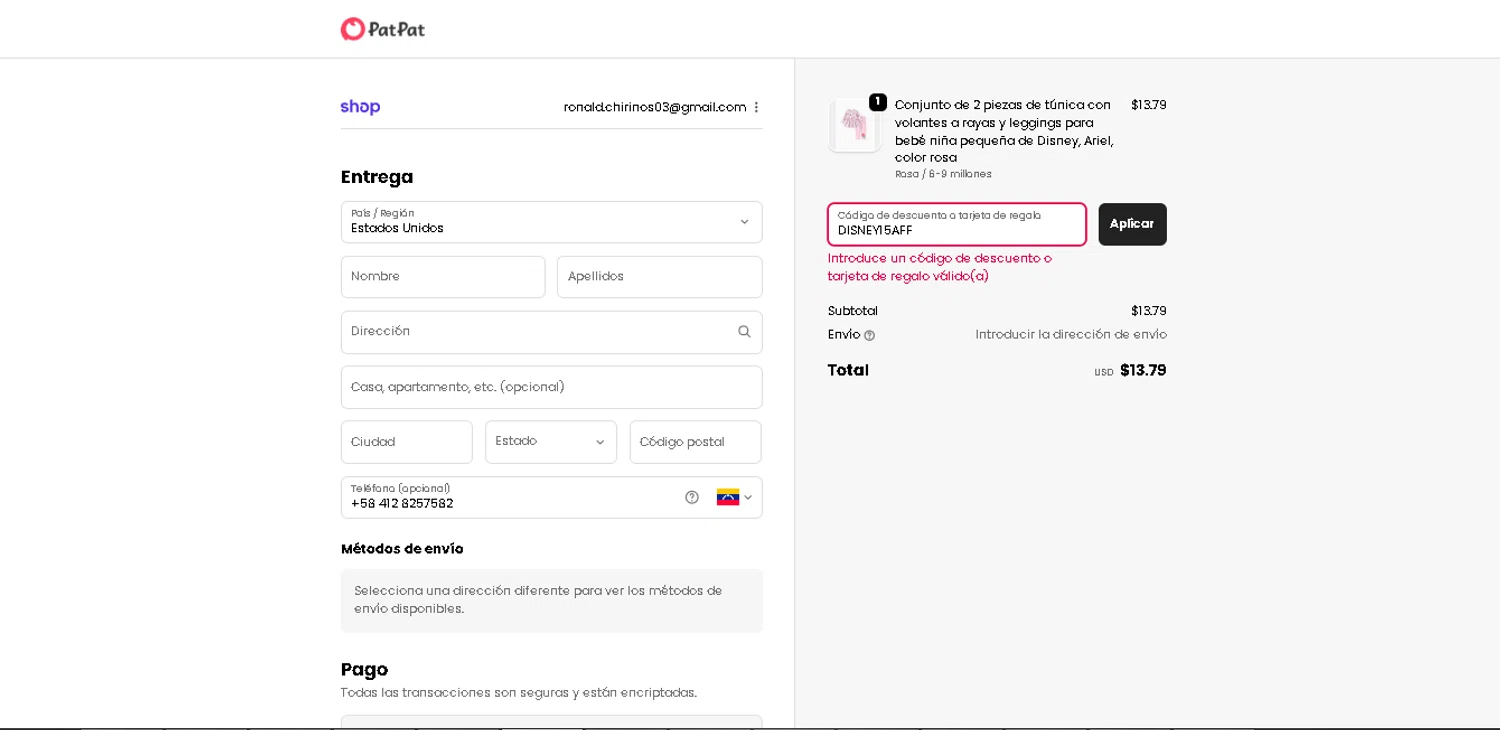Click into the Dirección field

click(551, 332)
